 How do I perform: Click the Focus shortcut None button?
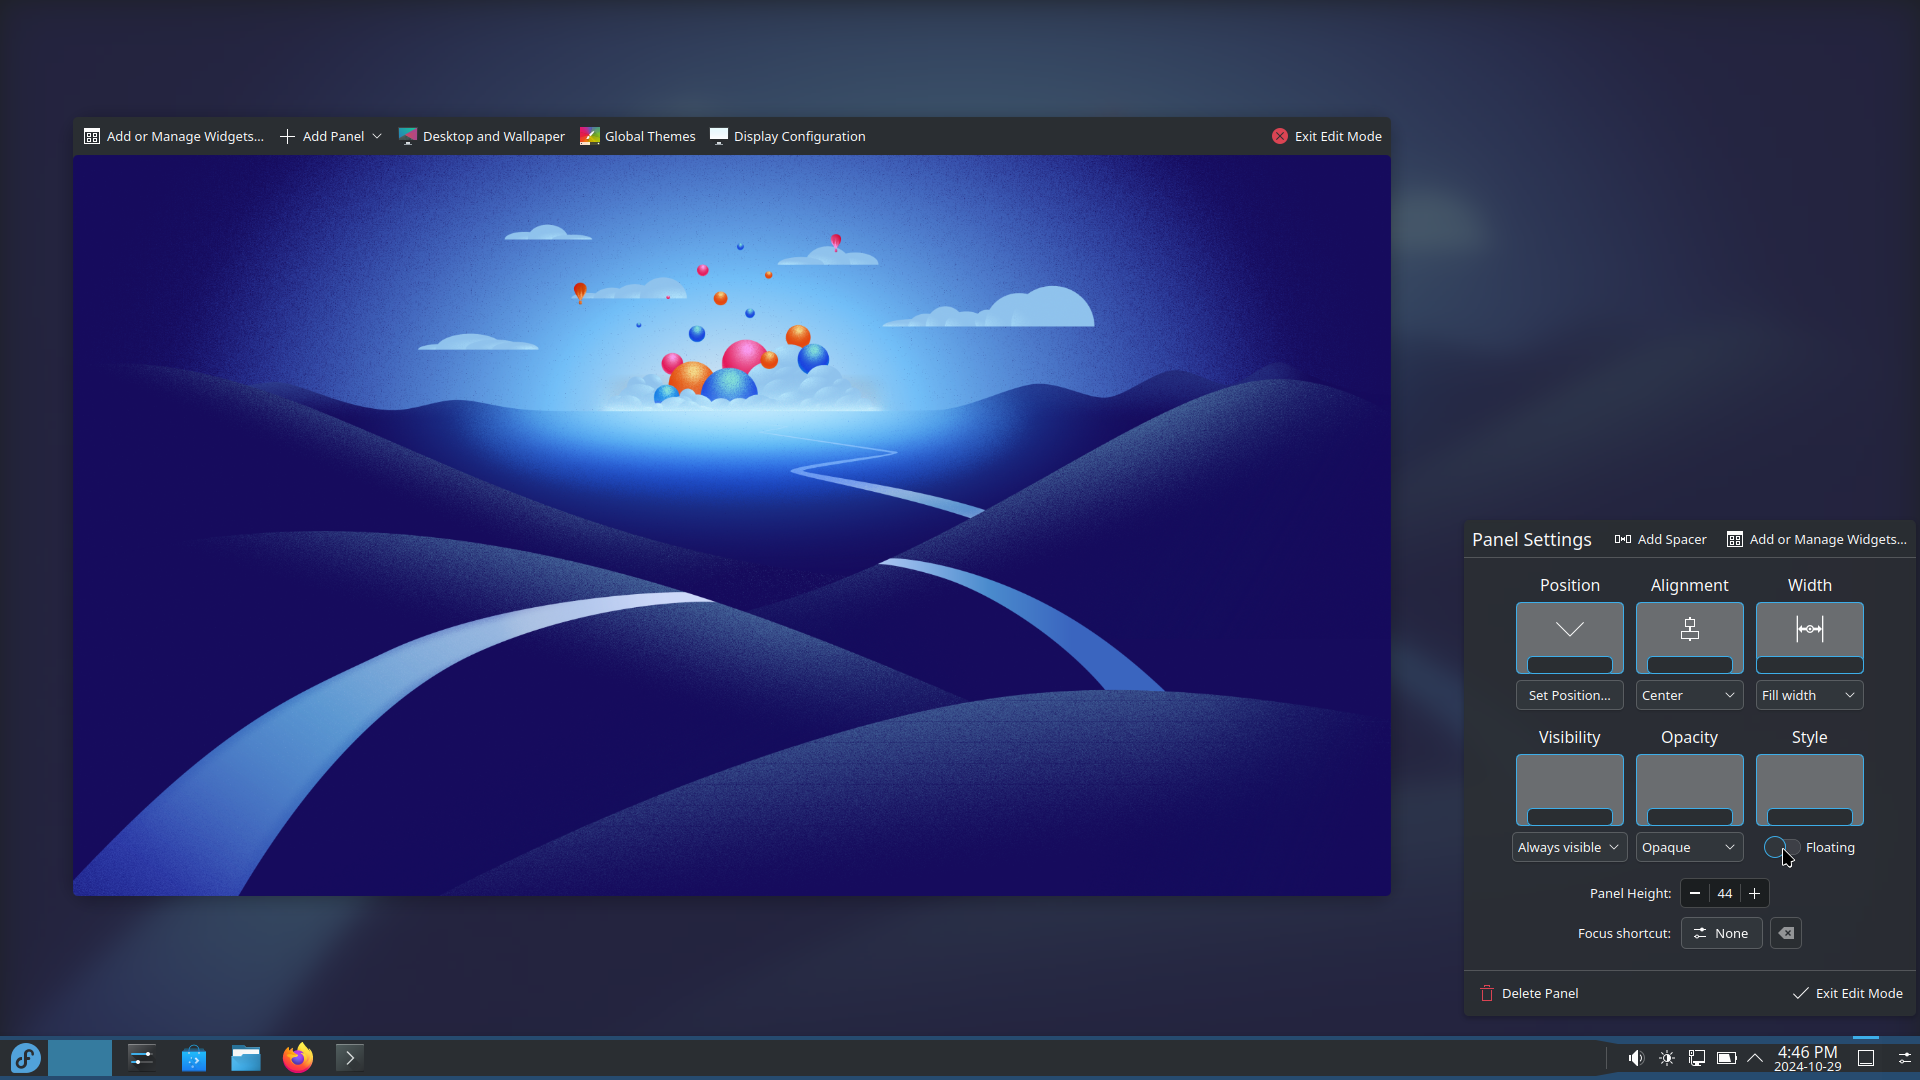[x=1721, y=933]
